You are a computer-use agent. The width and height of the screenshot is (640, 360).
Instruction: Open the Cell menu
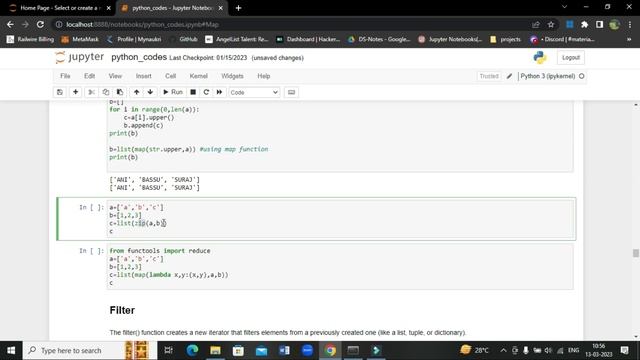[170, 76]
